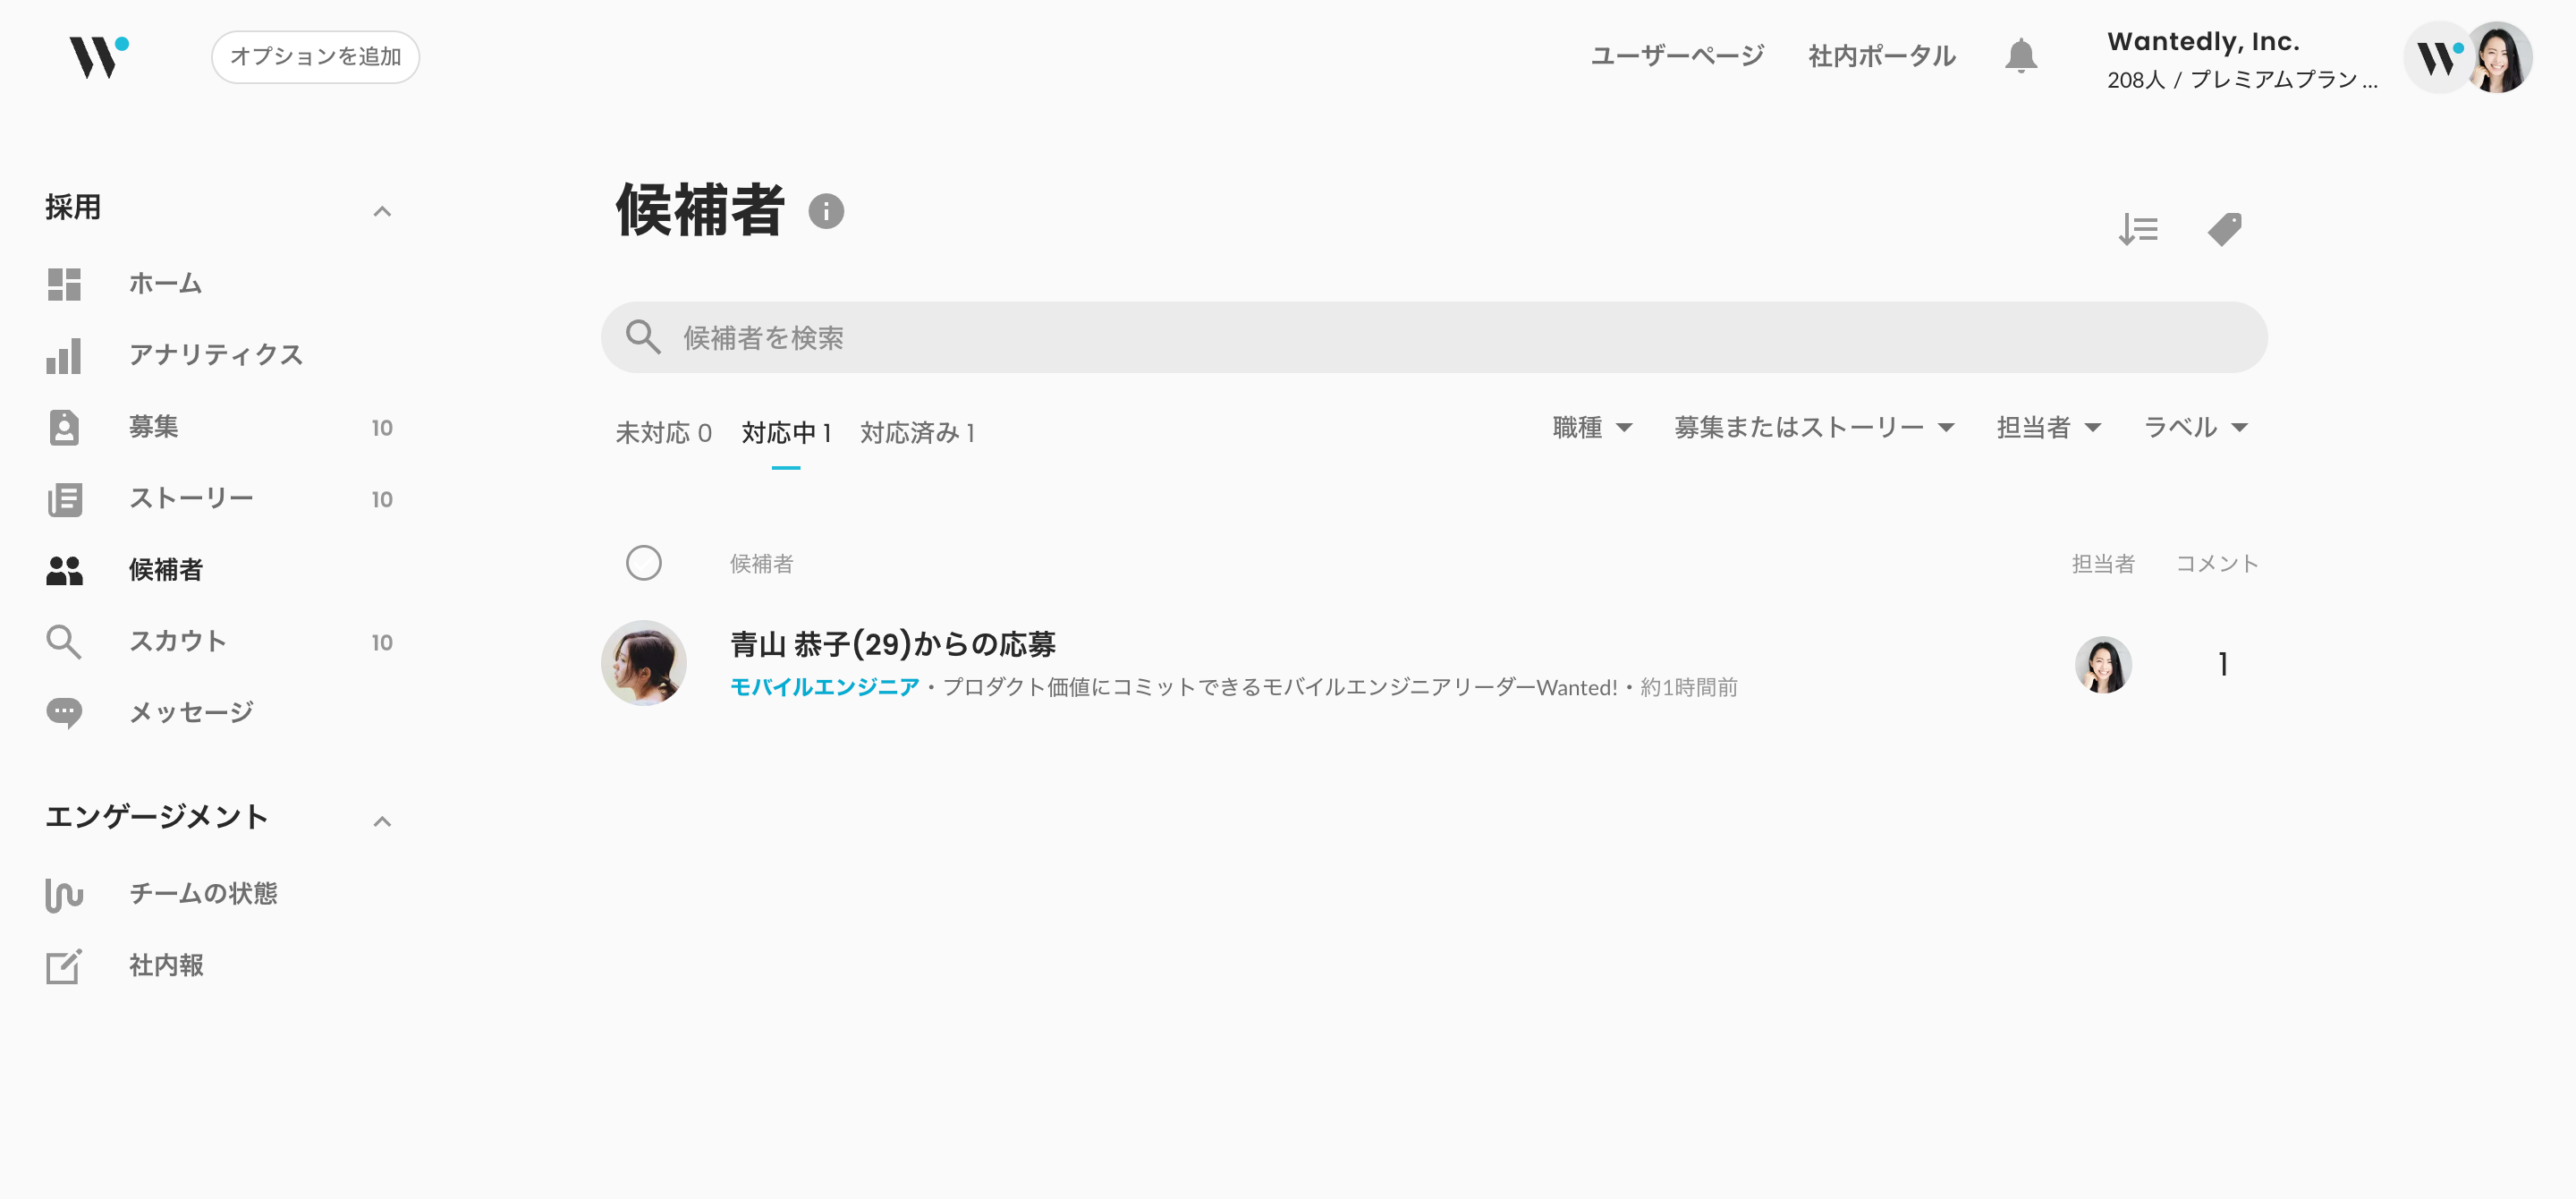
Task: Click the アナリティクス bar chart icon
Action: click(64, 356)
